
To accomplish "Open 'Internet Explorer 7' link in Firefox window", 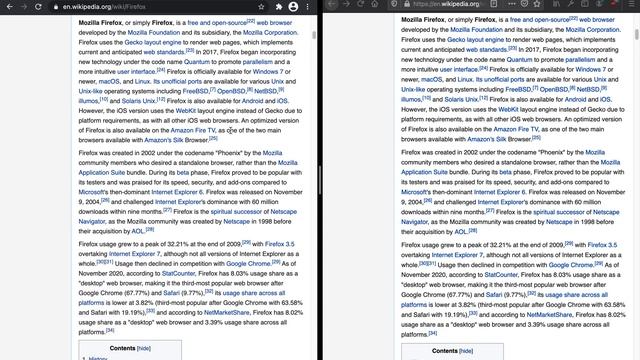I will coord(457,255).
